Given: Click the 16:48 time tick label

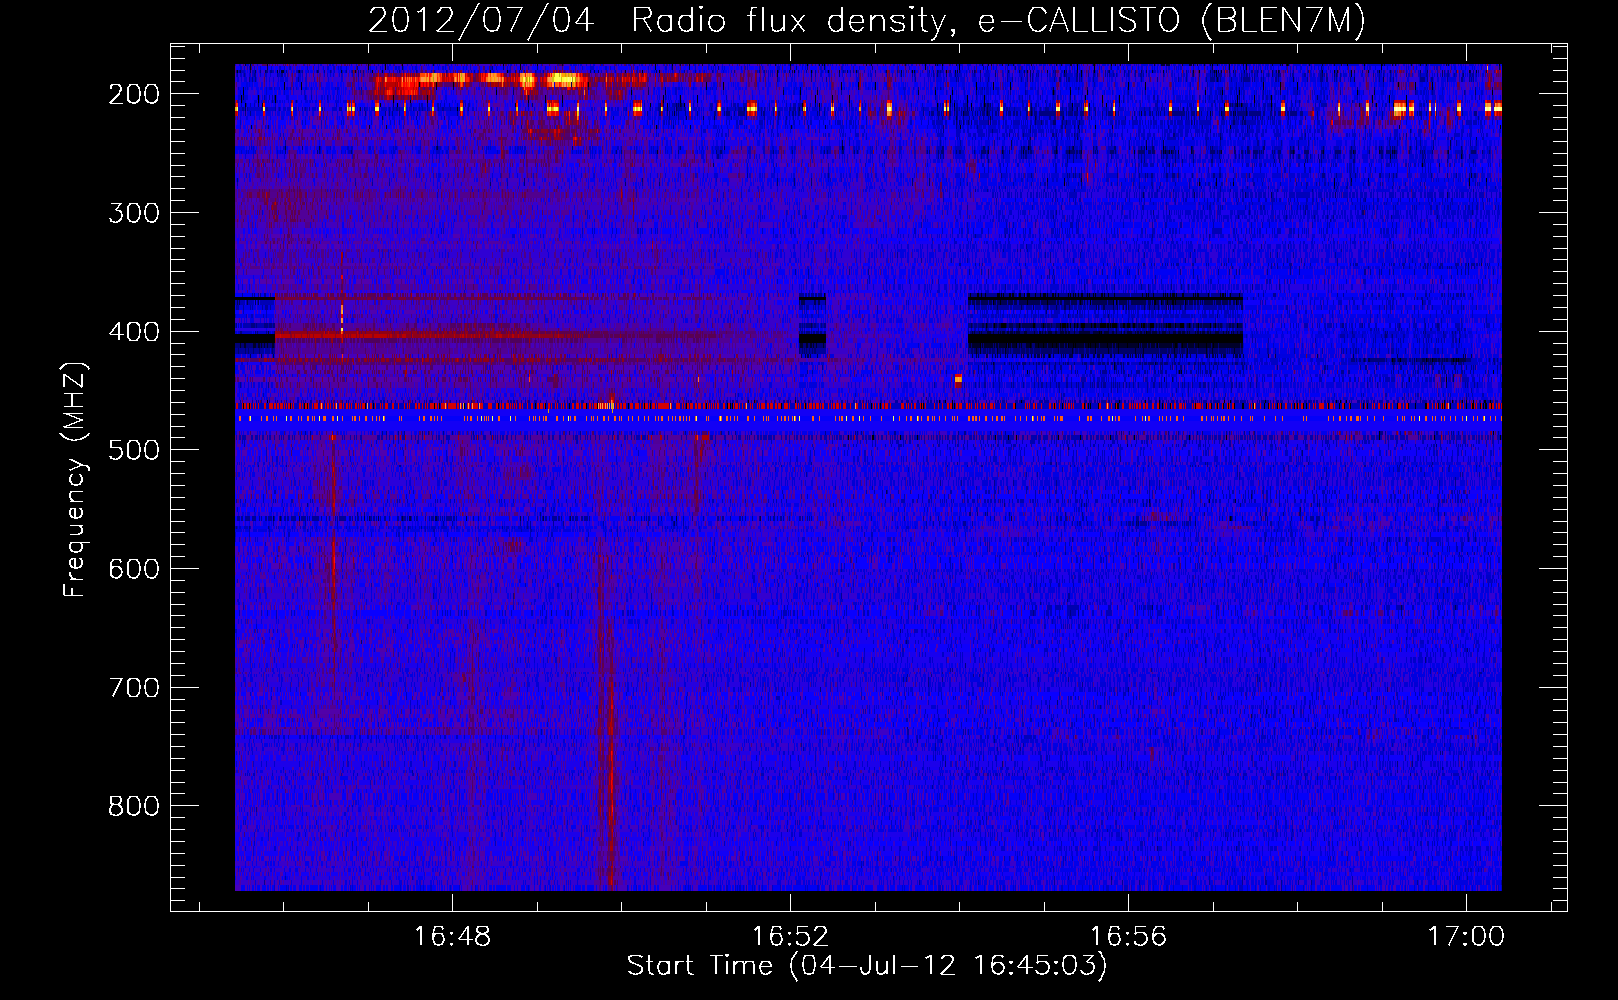Looking at the screenshot, I should click(x=453, y=937).
